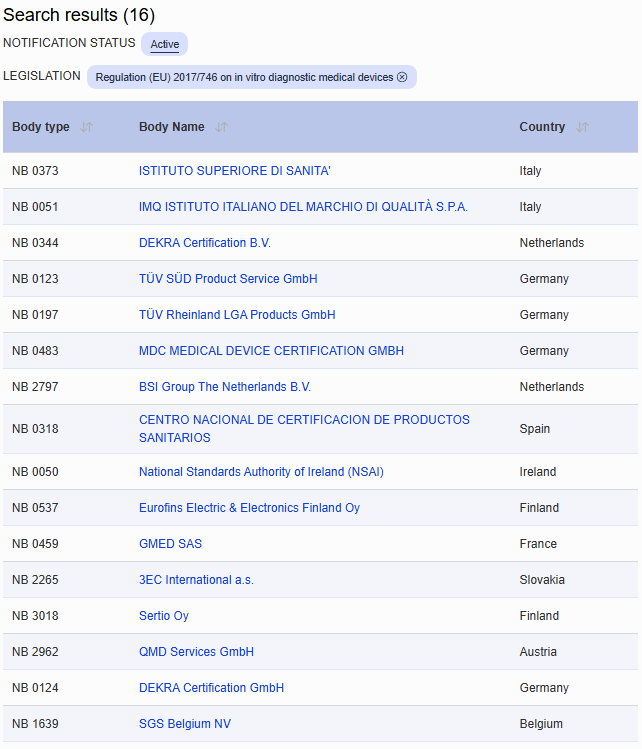Select the NB 0124 cell
Image resolution: width=642 pixels, height=749 pixels.
(x=35, y=688)
